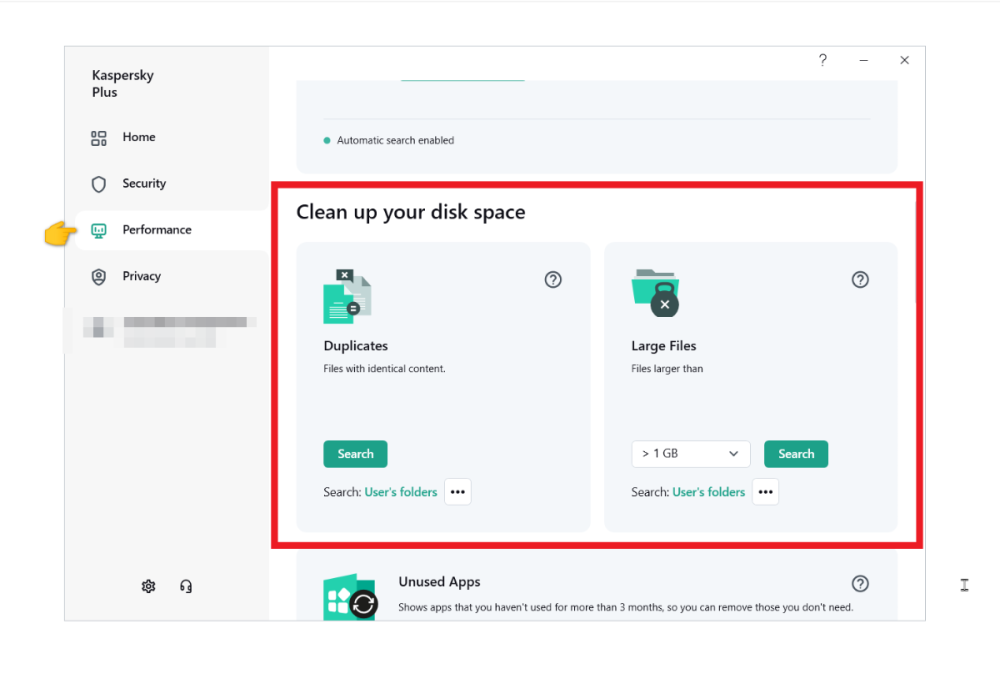
Task: Click the 'Duplicates' title text
Action: click(x=355, y=346)
